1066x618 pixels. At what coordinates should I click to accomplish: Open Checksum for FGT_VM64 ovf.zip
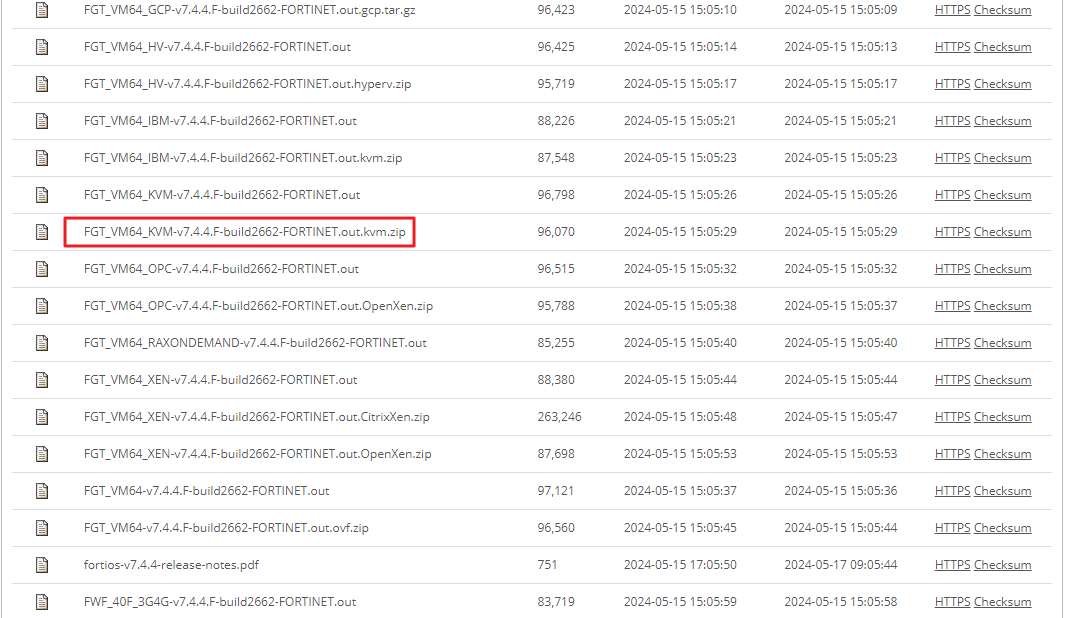click(x=1002, y=528)
